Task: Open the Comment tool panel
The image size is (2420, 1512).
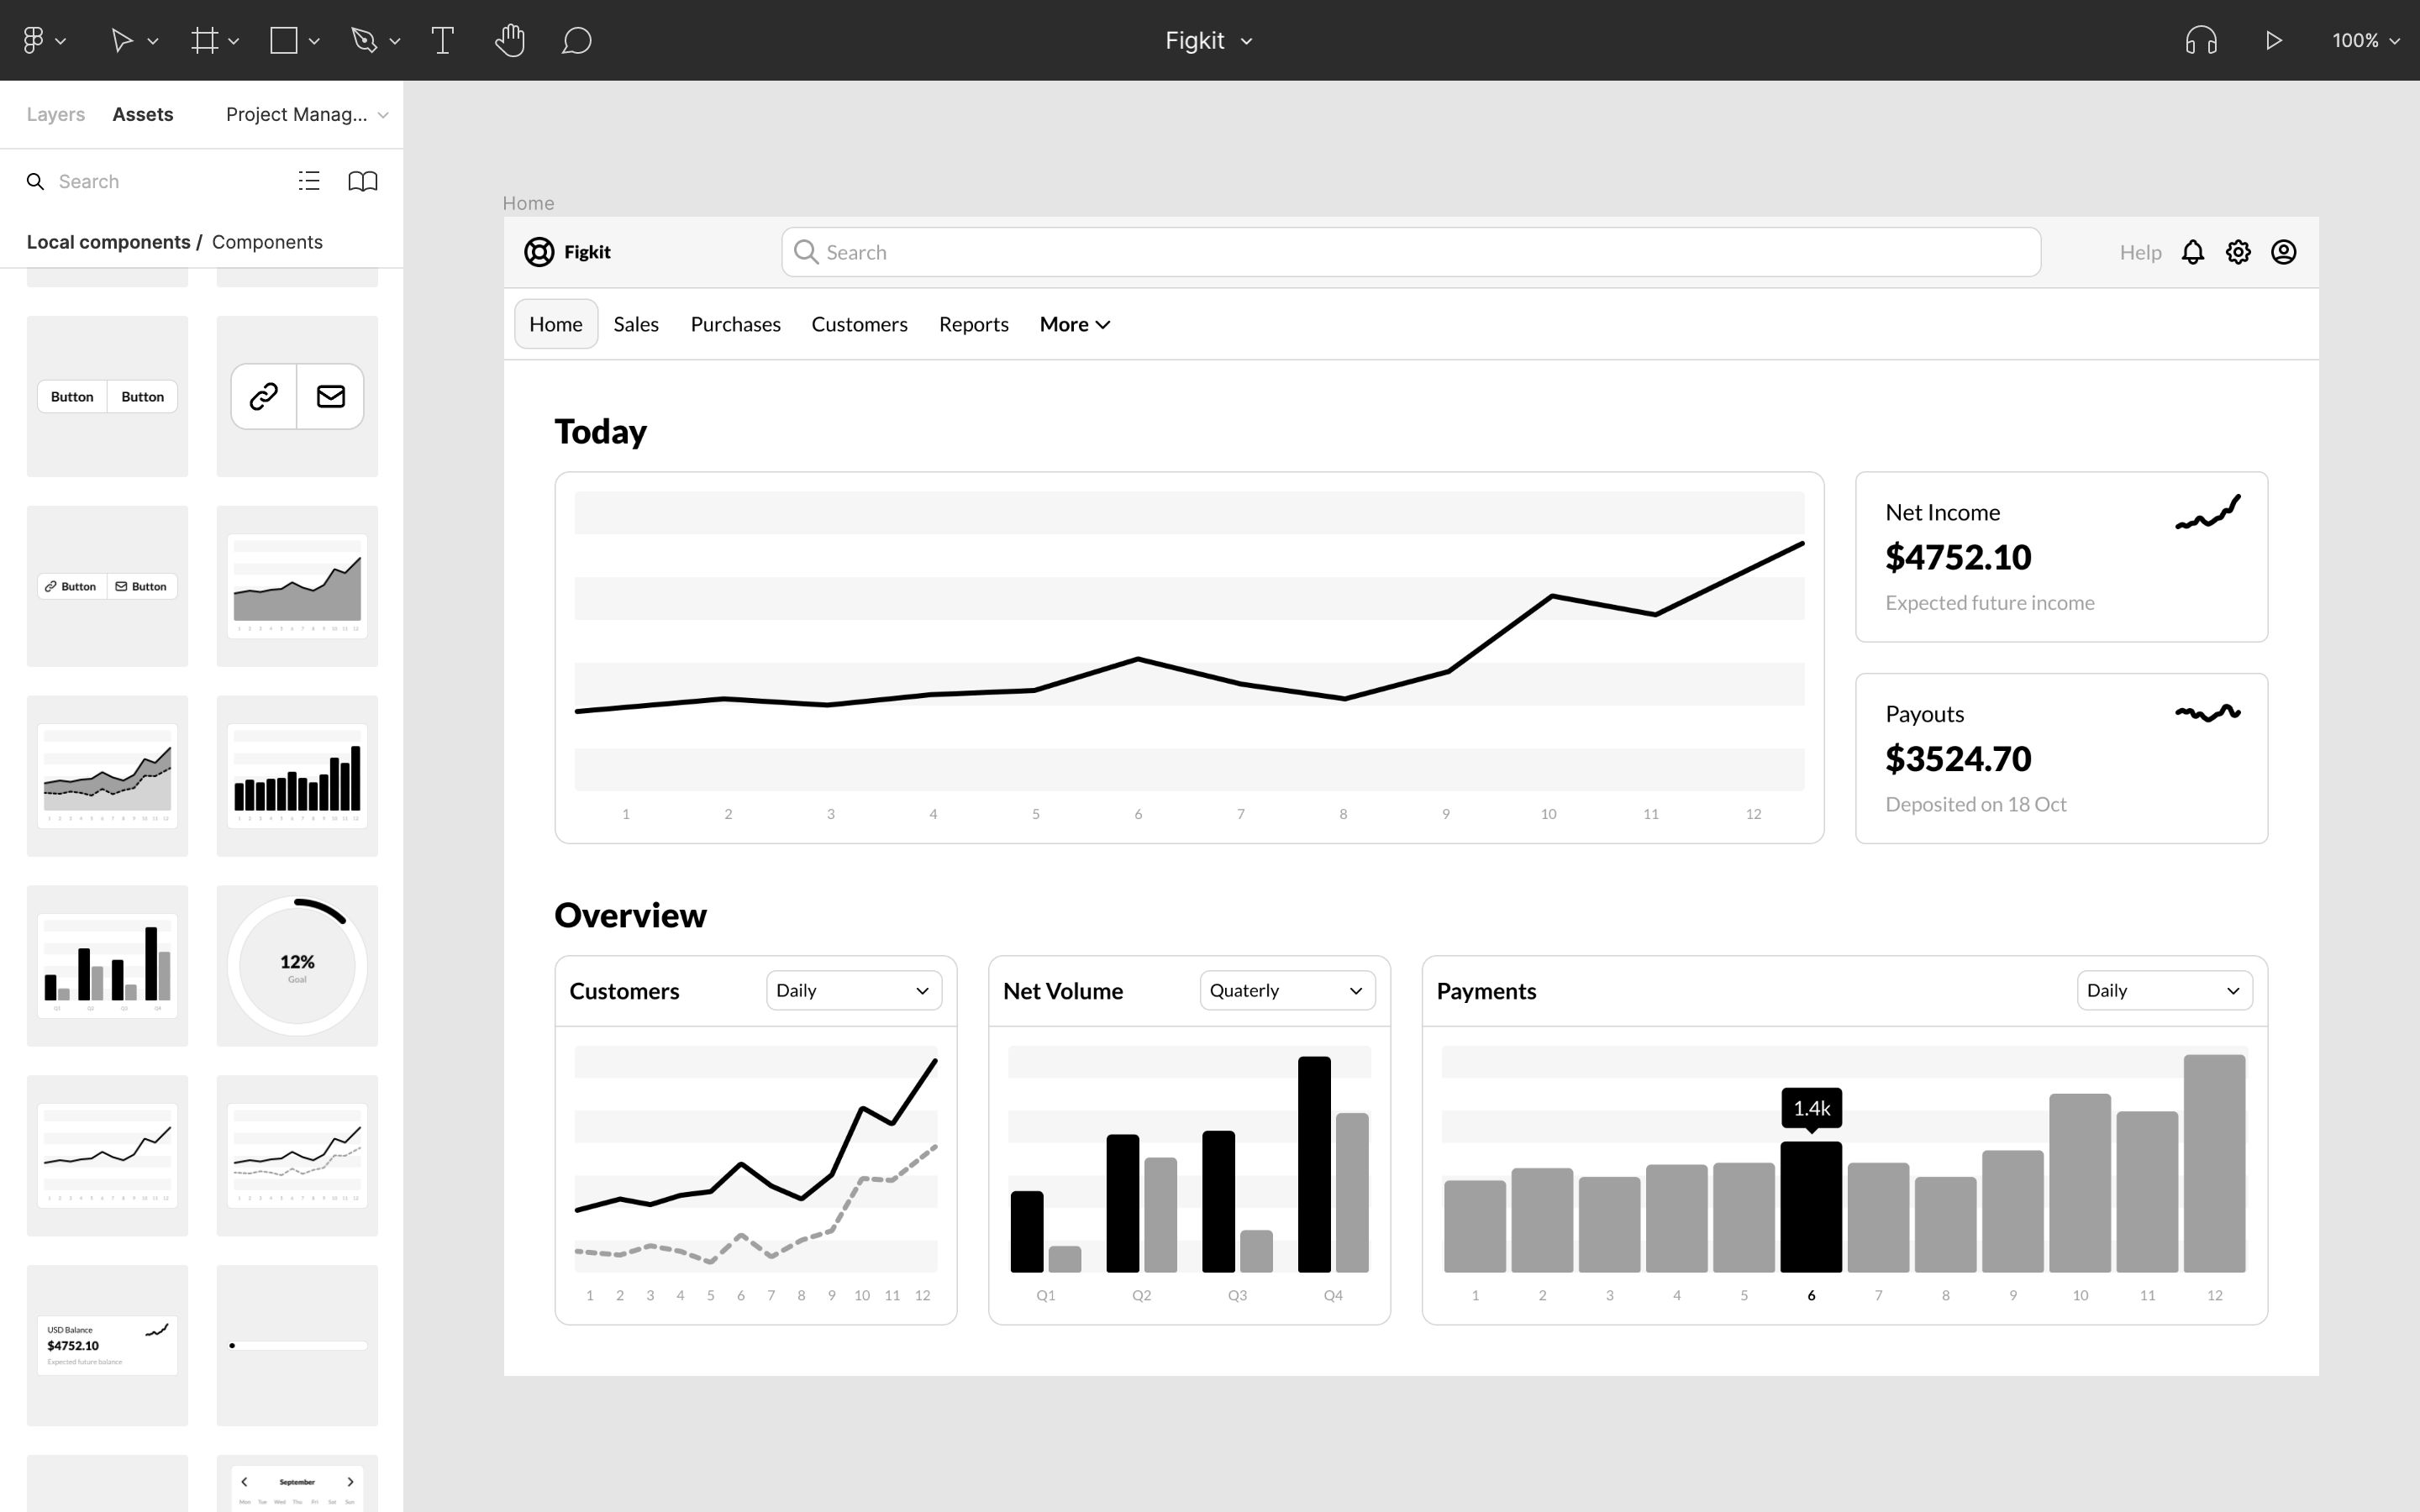Action: [x=576, y=40]
